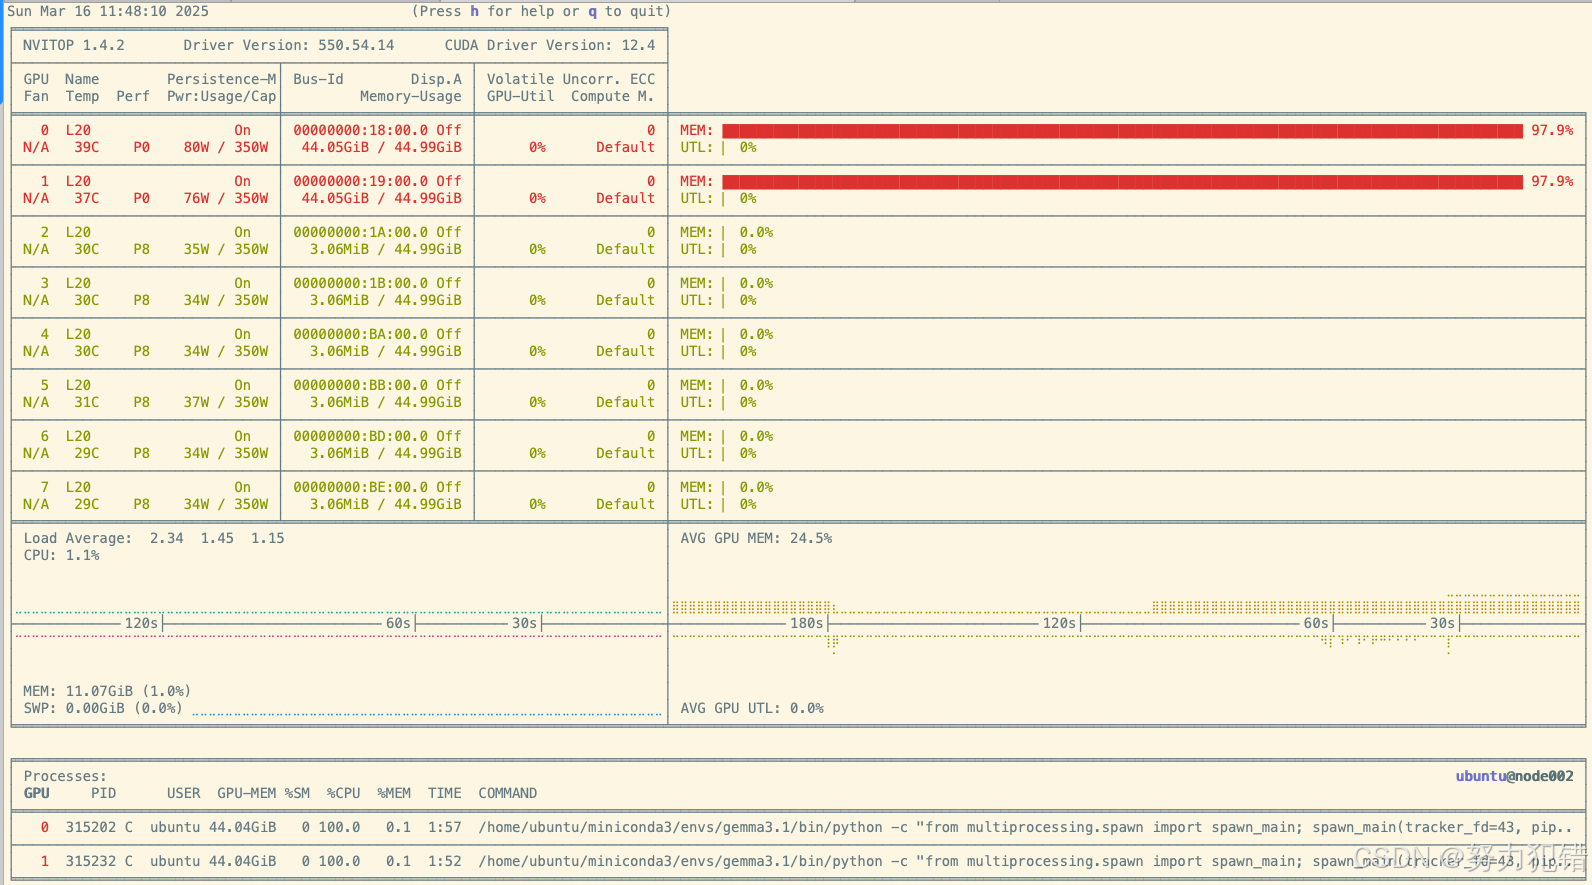
Task: Click CUDA Driver Version 12.4 text
Action: (550, 45)
